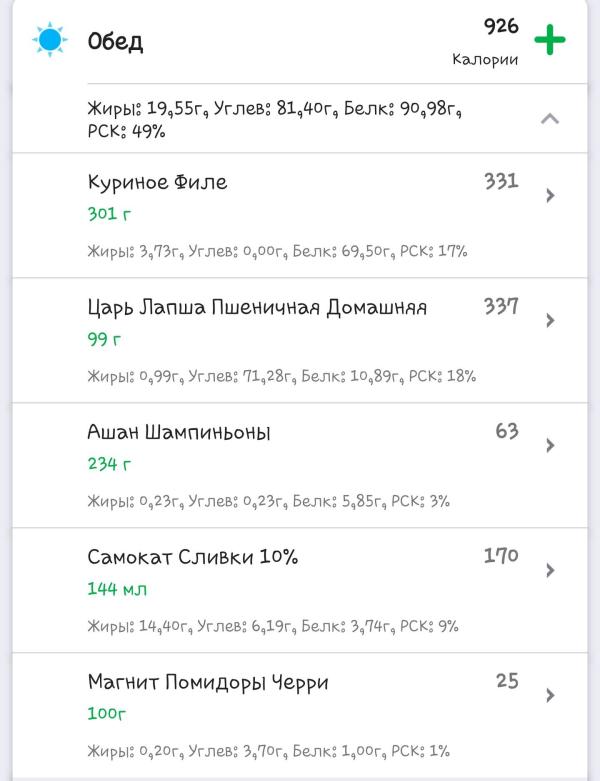Click the blue sun lunch icon
The height and width of the screenshot is (781, 600).
(50, 39)
